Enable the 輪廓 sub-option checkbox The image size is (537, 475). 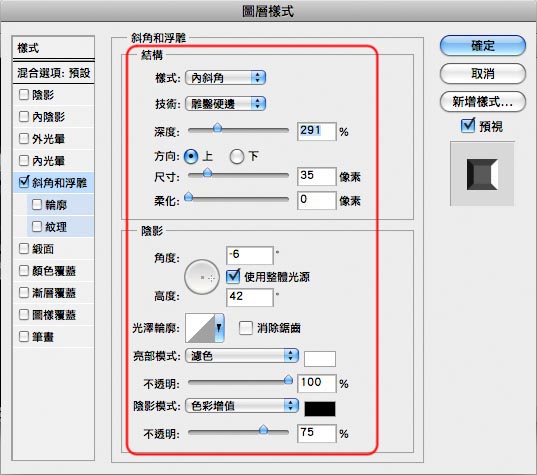click(x=37, y=204)
